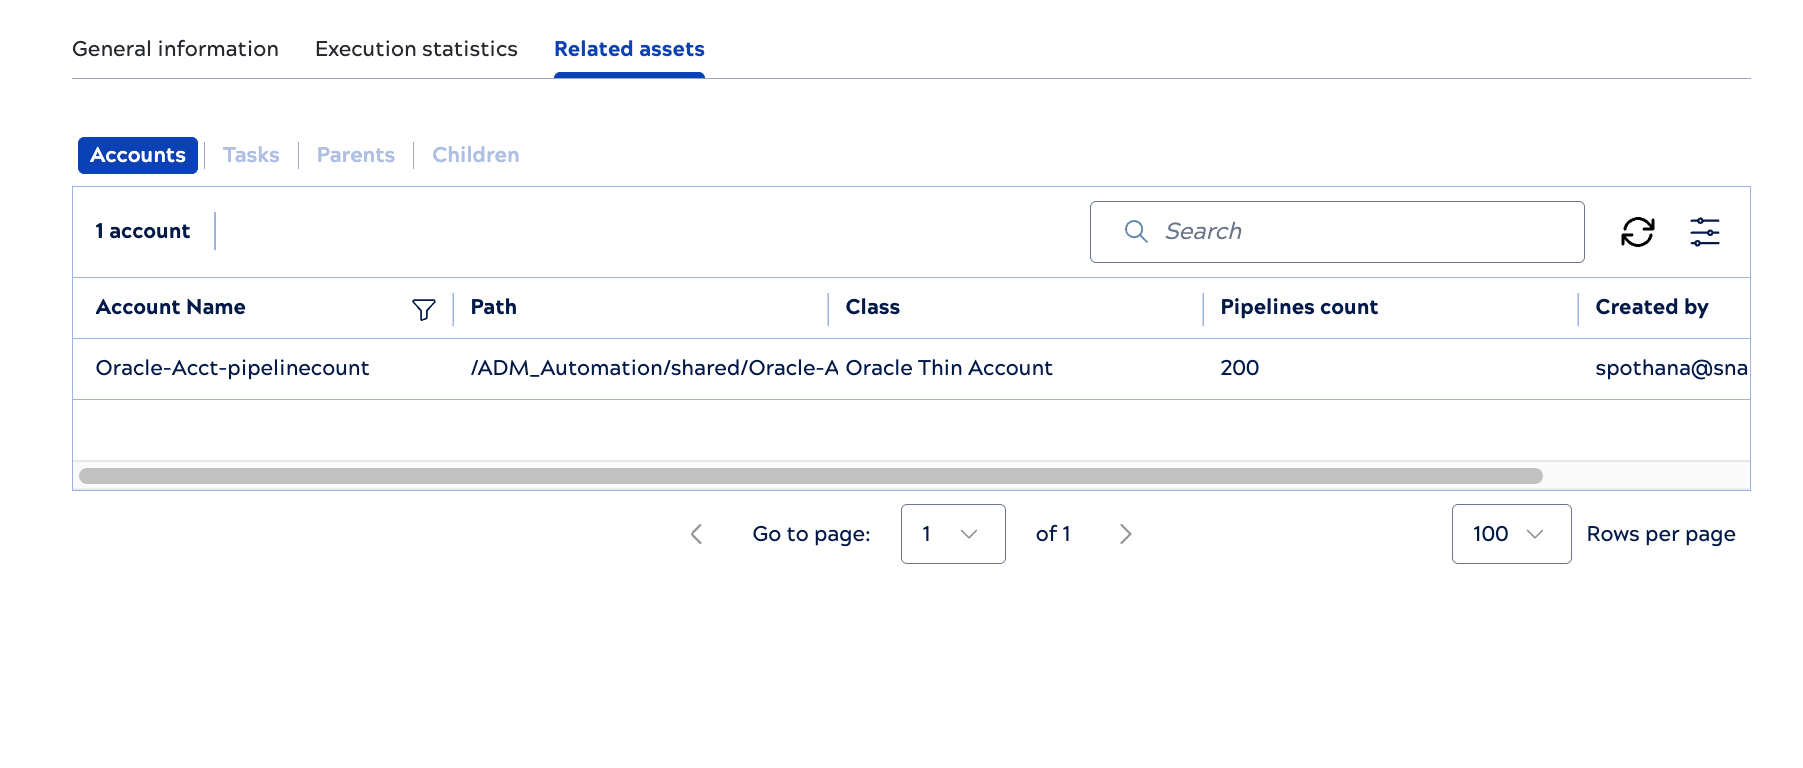The image size is (1803, 768).
Task: Click the filter icon on Account Name column
Action: [x=424, y=308]
